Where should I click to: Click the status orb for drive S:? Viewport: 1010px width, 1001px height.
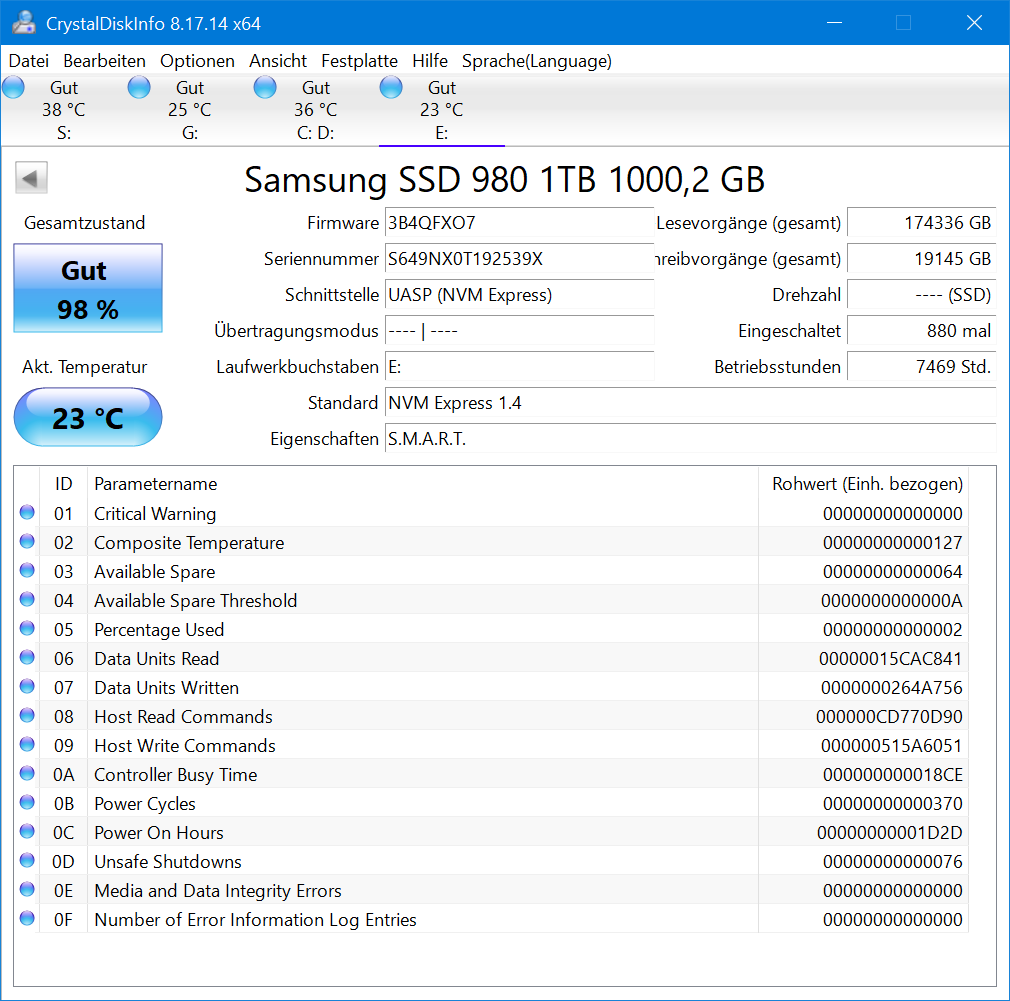point(14,87)
